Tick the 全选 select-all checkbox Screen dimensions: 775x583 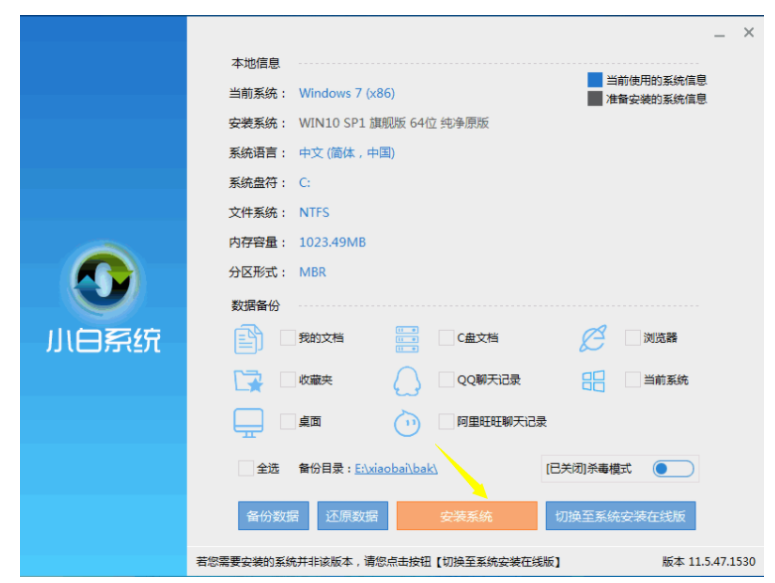pos(246,468)
